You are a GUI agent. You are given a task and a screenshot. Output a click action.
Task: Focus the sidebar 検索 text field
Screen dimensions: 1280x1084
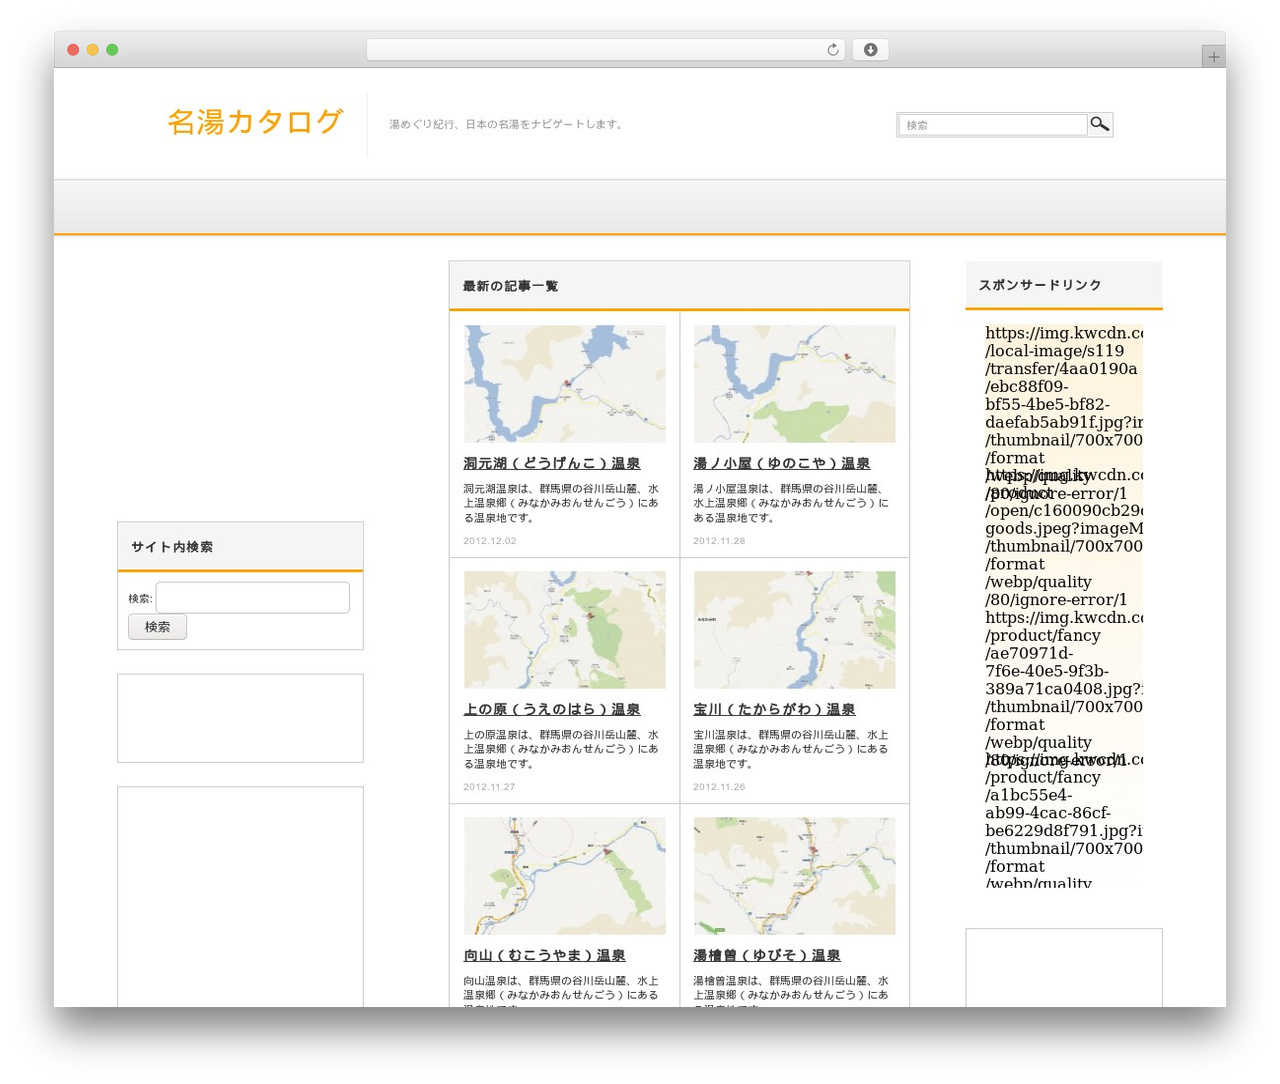253,598
